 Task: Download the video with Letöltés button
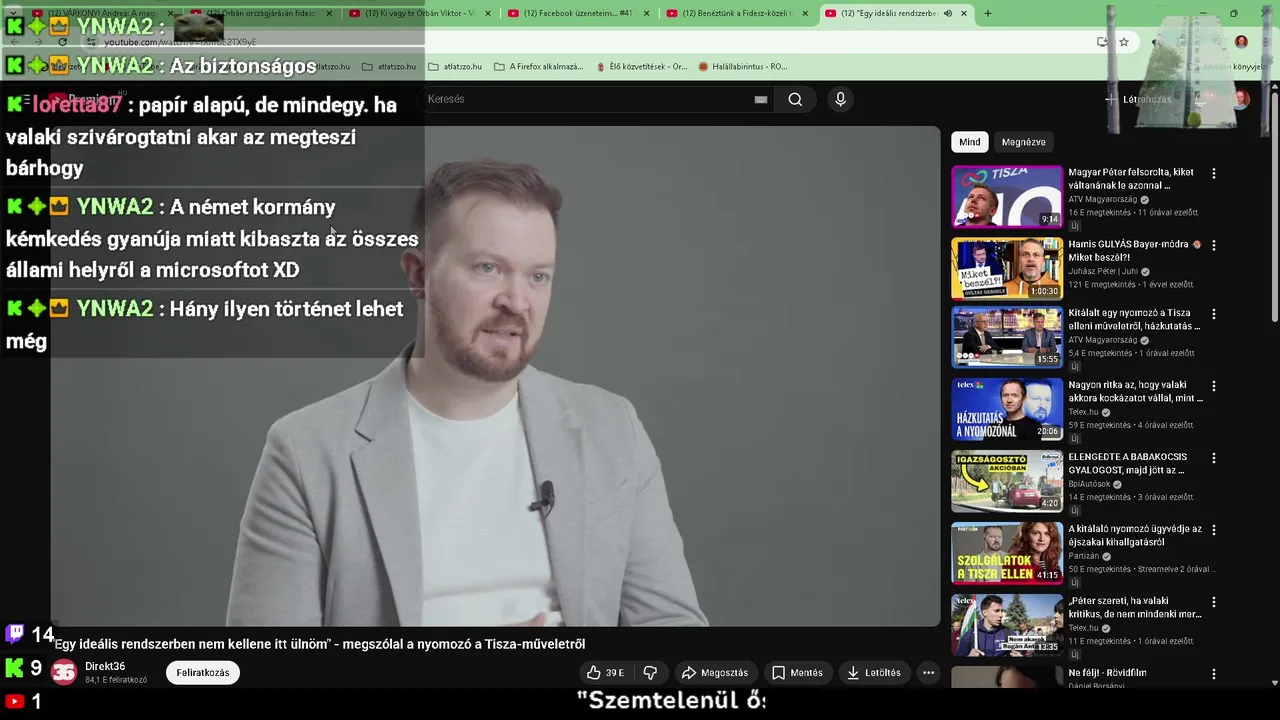coord(874,673)
